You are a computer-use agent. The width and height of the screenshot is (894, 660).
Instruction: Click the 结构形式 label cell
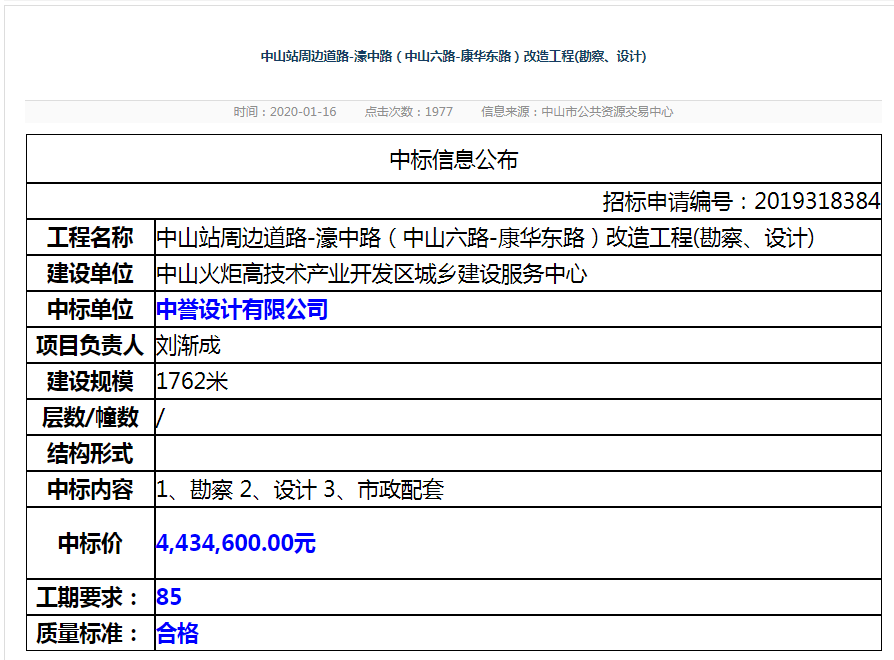[x=91, y=453]
